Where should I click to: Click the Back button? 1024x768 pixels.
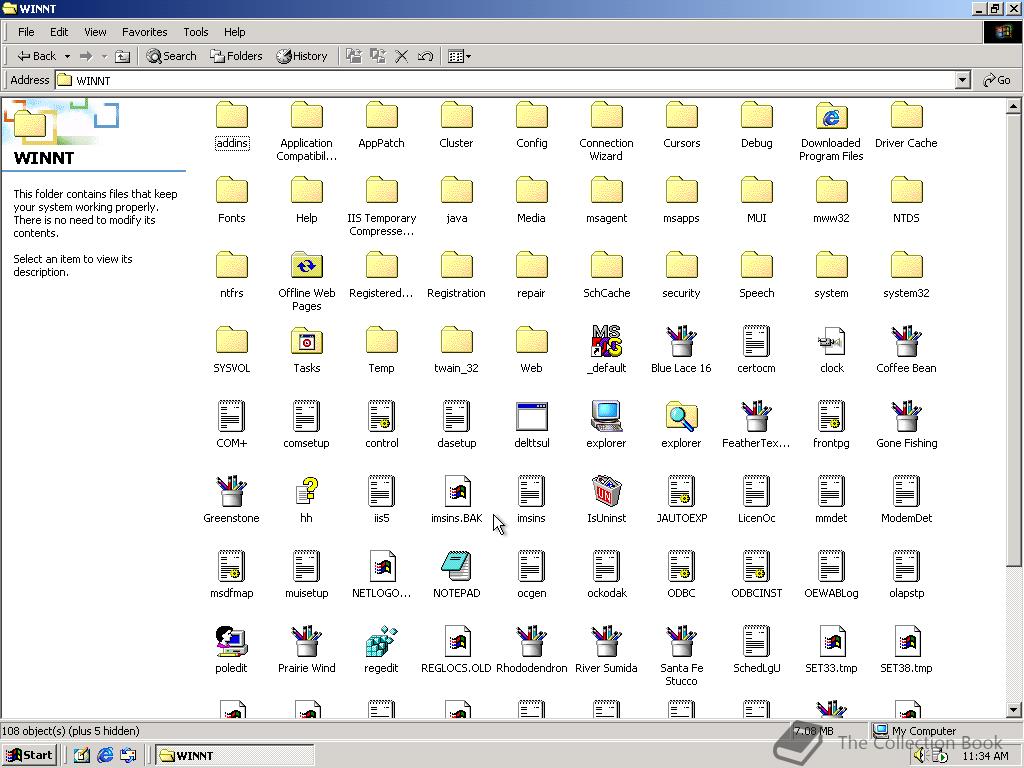pyautogui.click(x=37, y=56)
